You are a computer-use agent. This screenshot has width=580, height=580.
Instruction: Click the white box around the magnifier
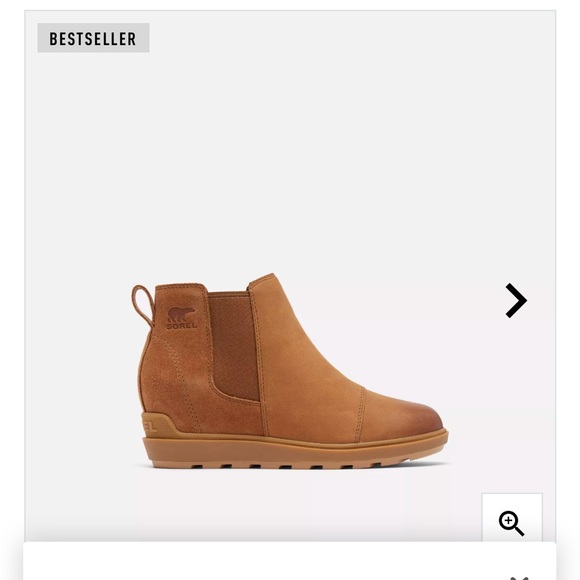click(x=512, y=517)
